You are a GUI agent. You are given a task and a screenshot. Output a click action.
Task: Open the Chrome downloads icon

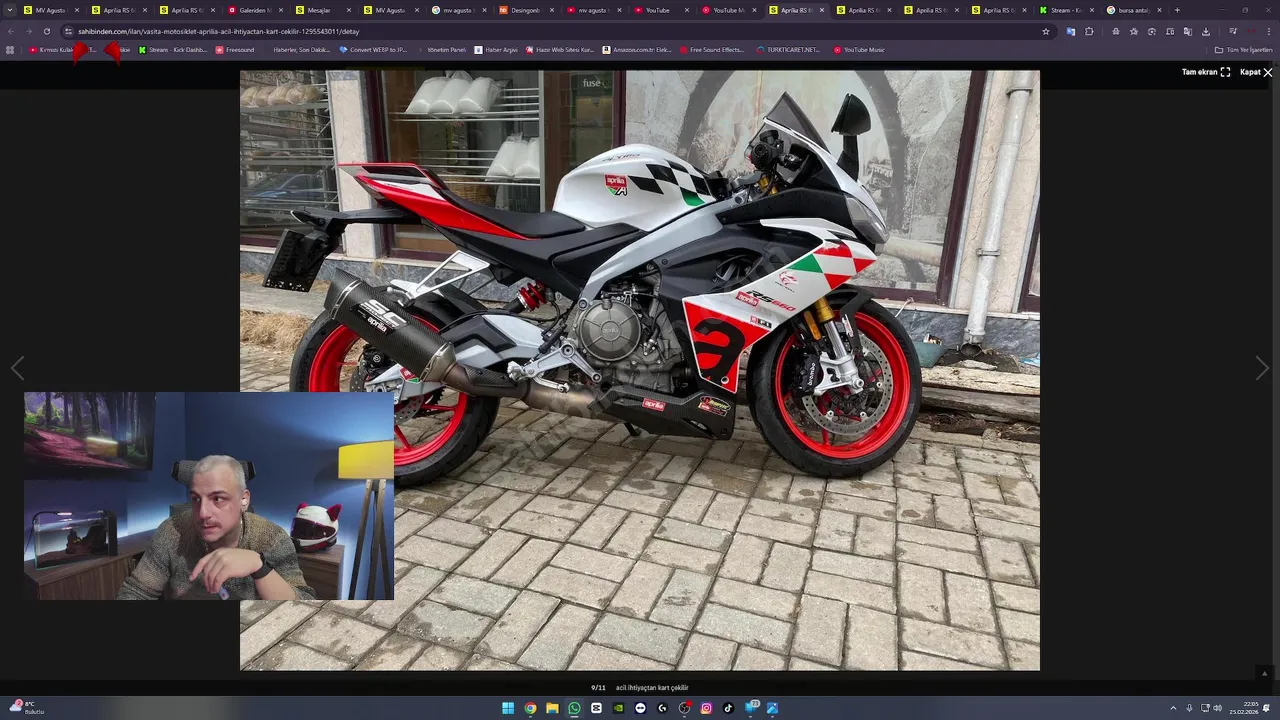point(1206,31)
